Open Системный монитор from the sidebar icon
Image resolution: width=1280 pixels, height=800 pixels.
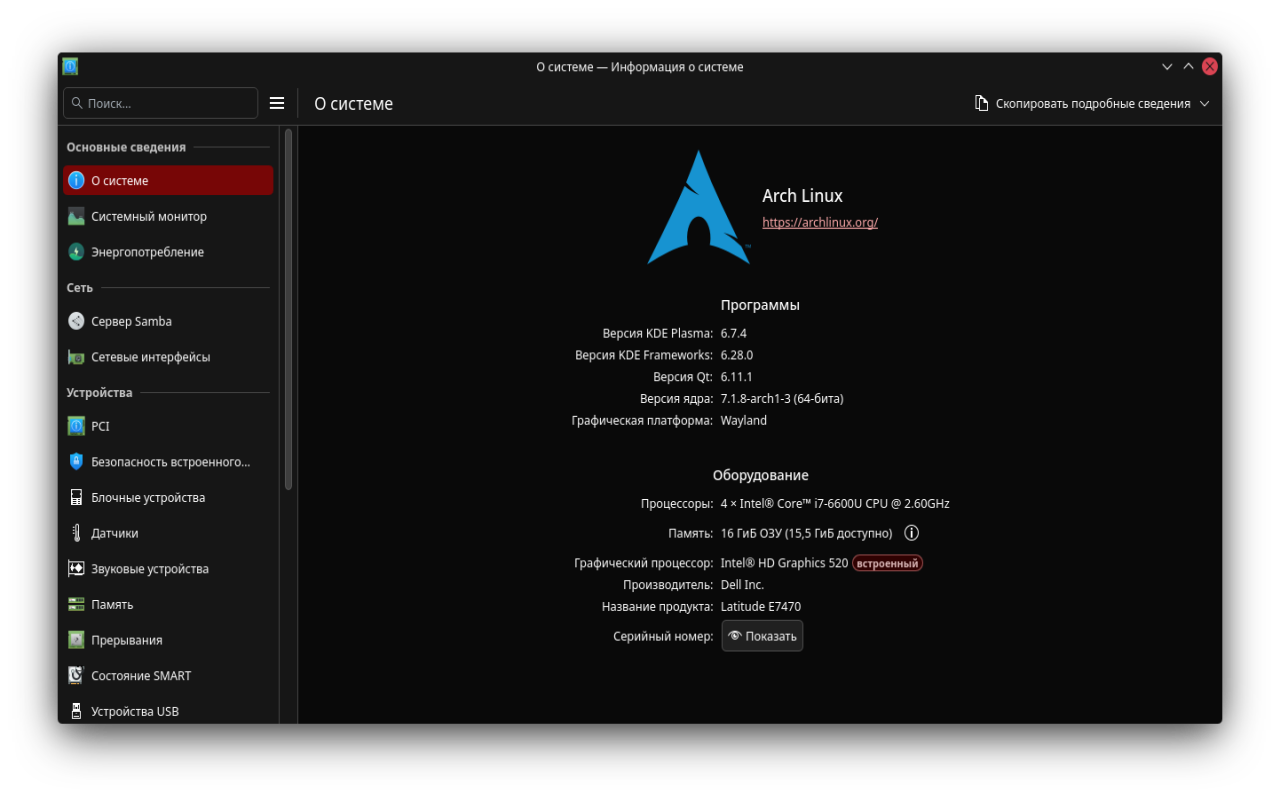pos(76,216)
